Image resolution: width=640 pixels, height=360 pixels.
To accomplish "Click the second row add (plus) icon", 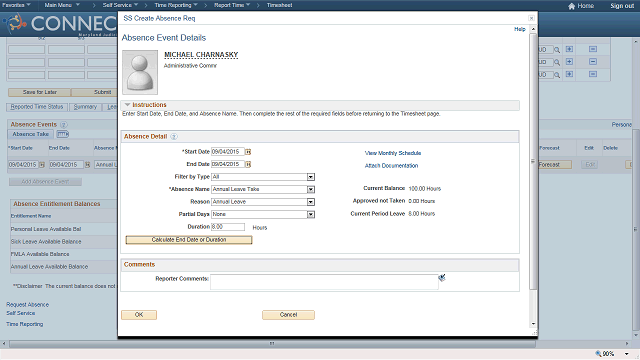I will 569,62.
